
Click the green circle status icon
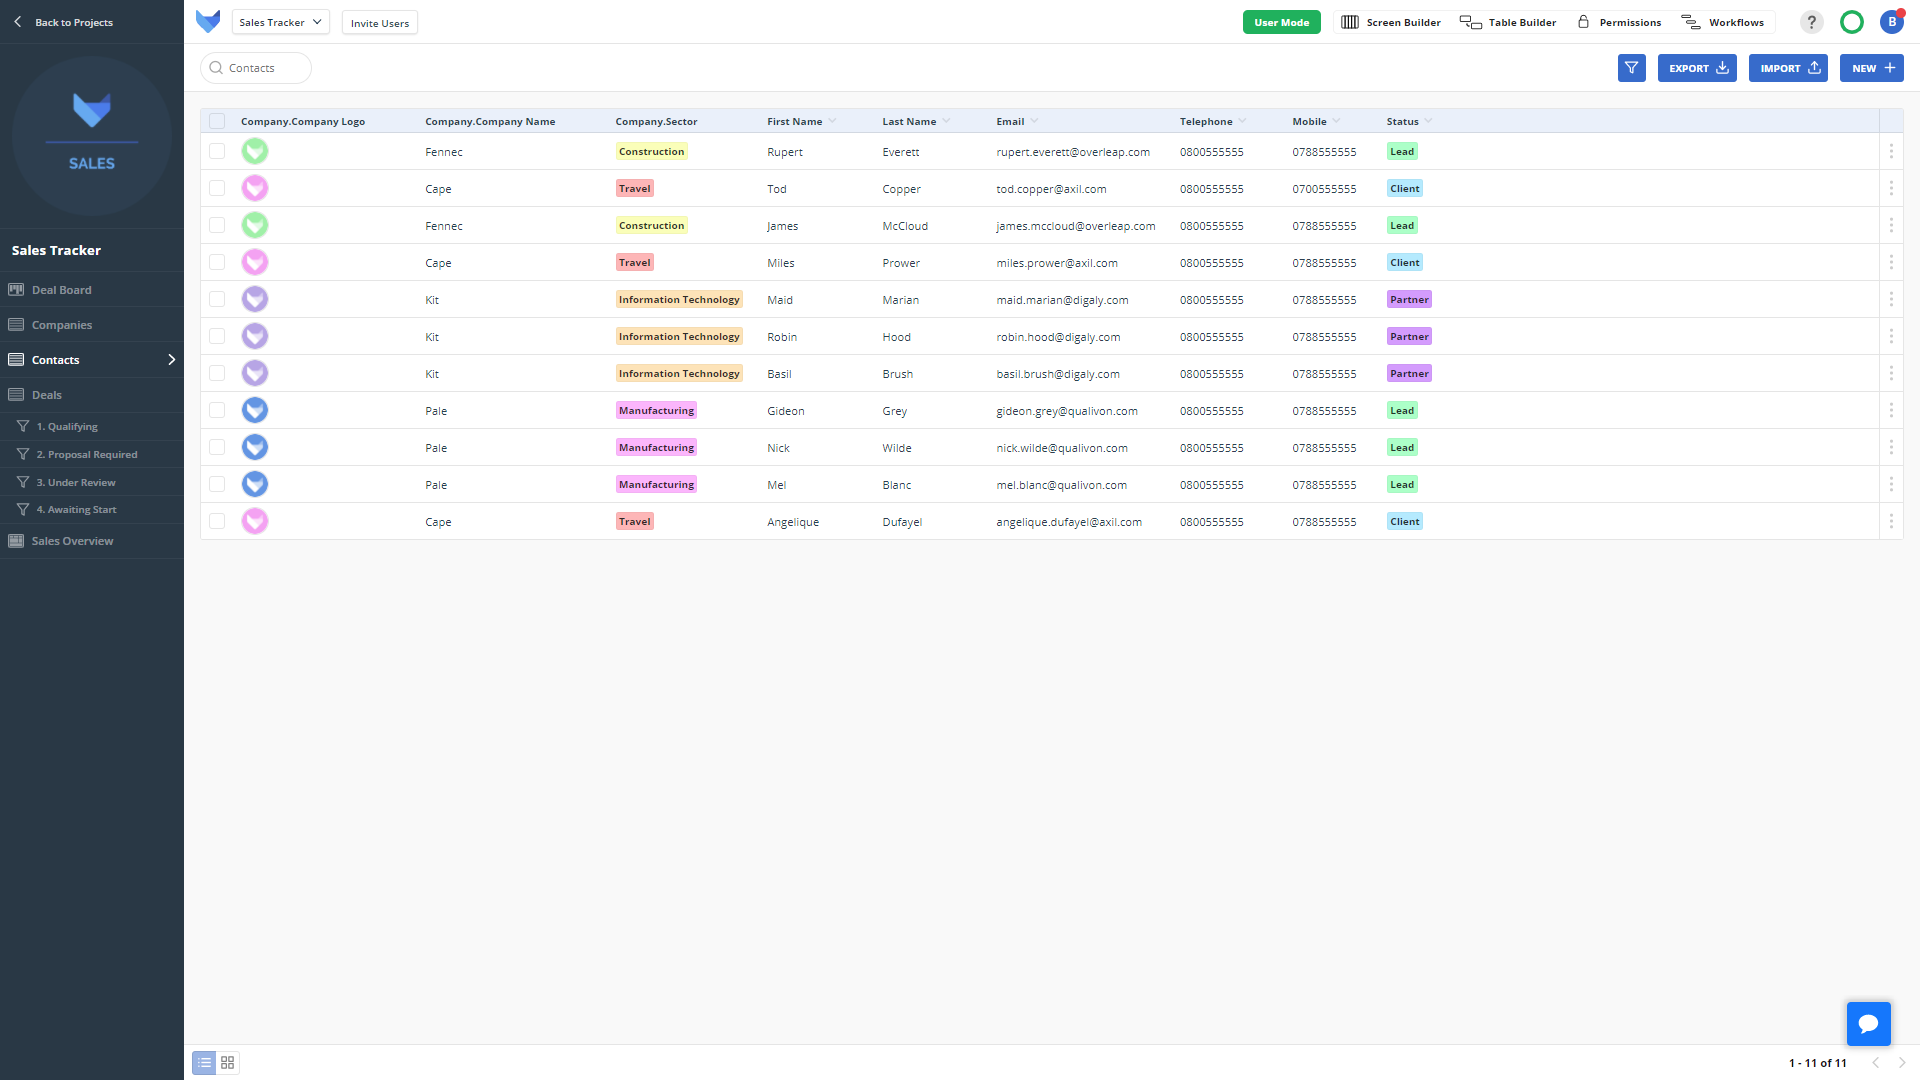(x=1852, y=22)
